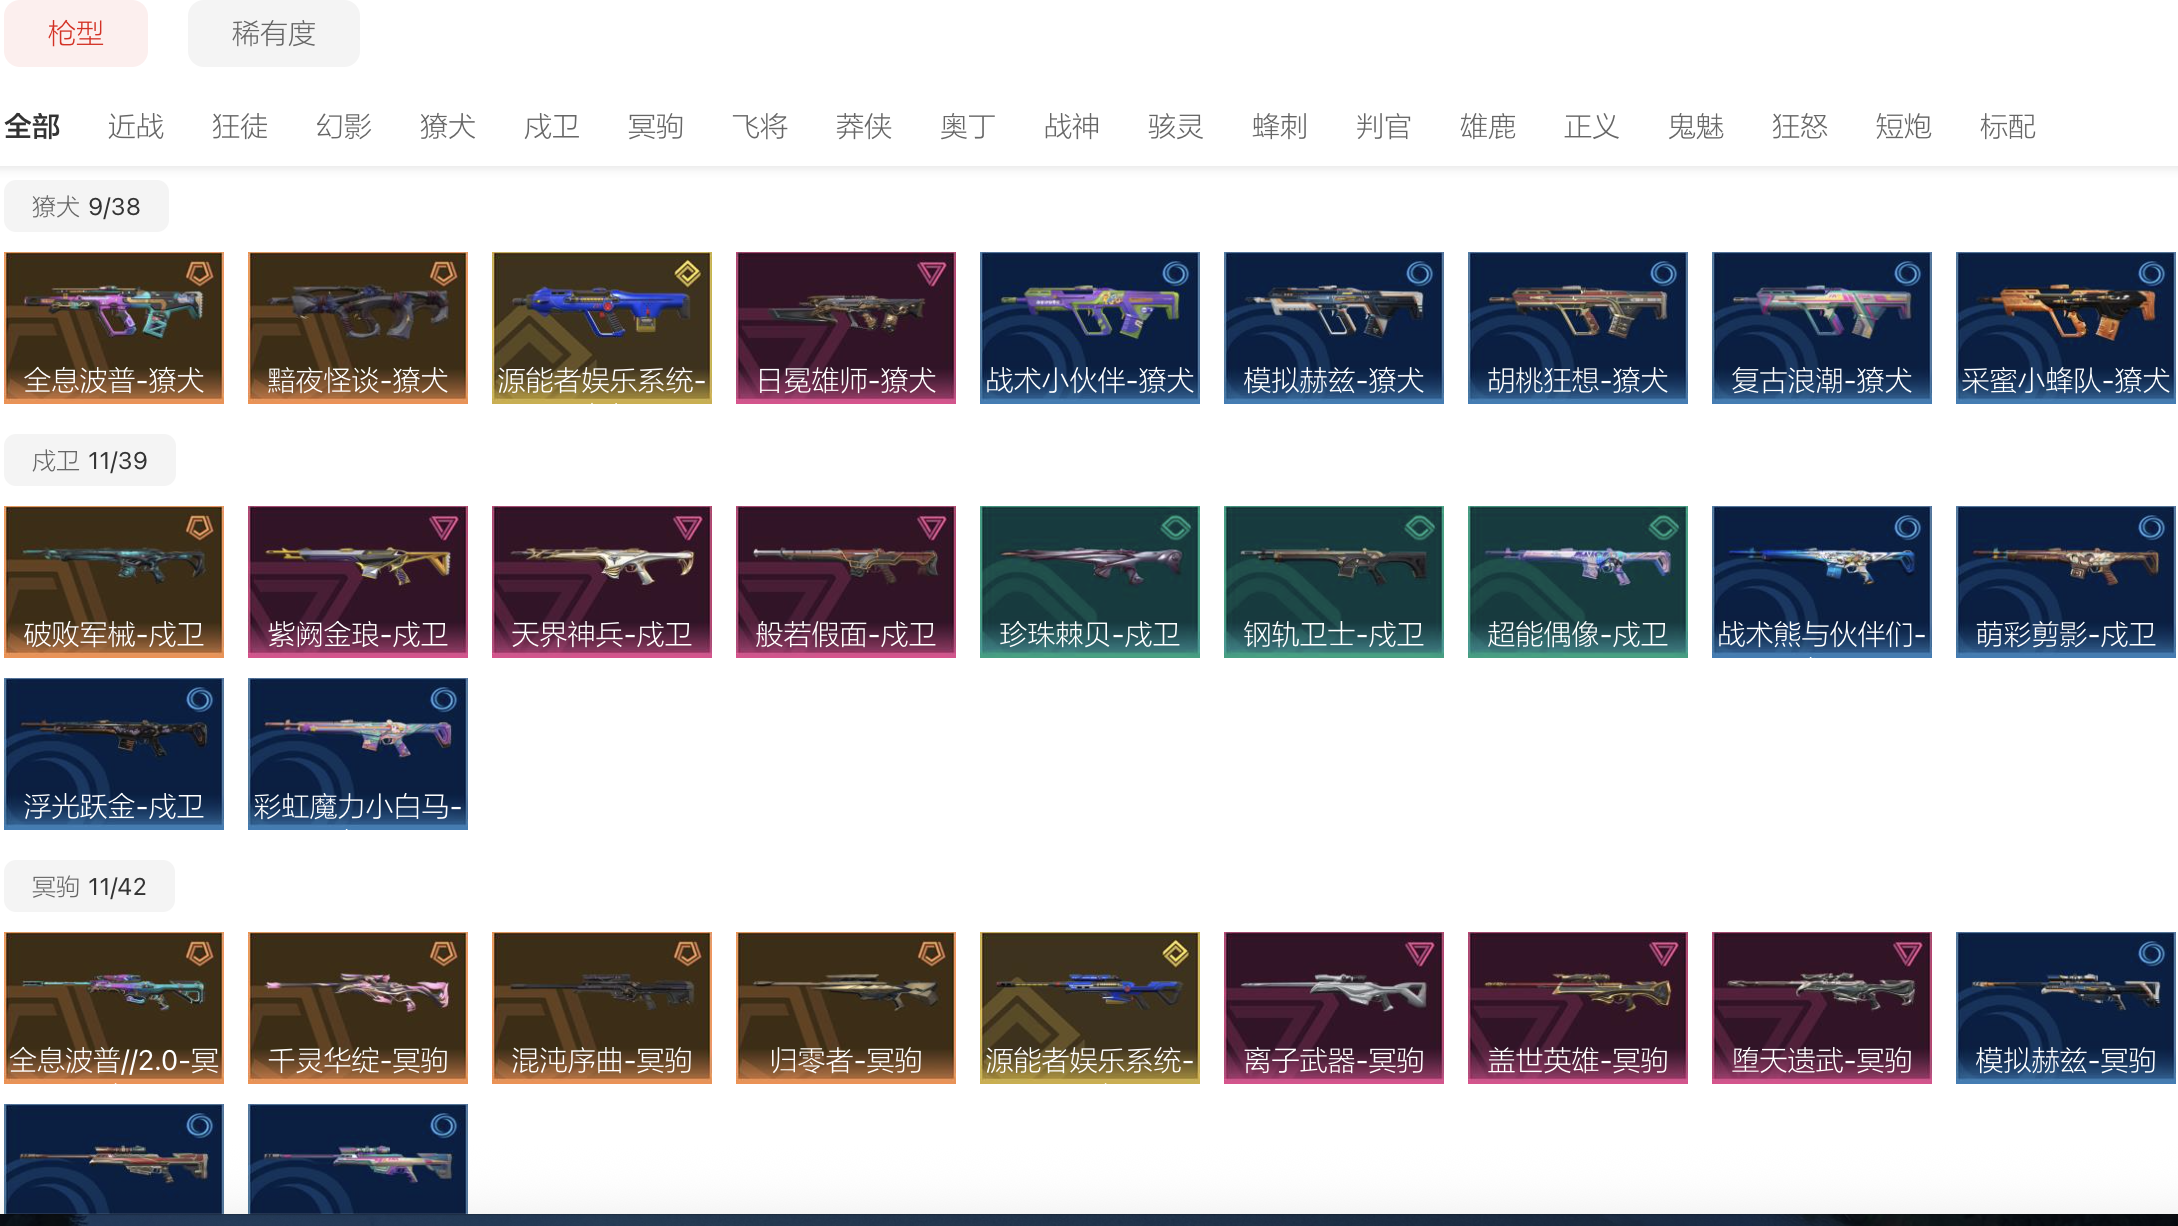Open the 飞将 weapon category
Image resolution: width=2178 pixels, height=1226 pixels.
point(760,127)
